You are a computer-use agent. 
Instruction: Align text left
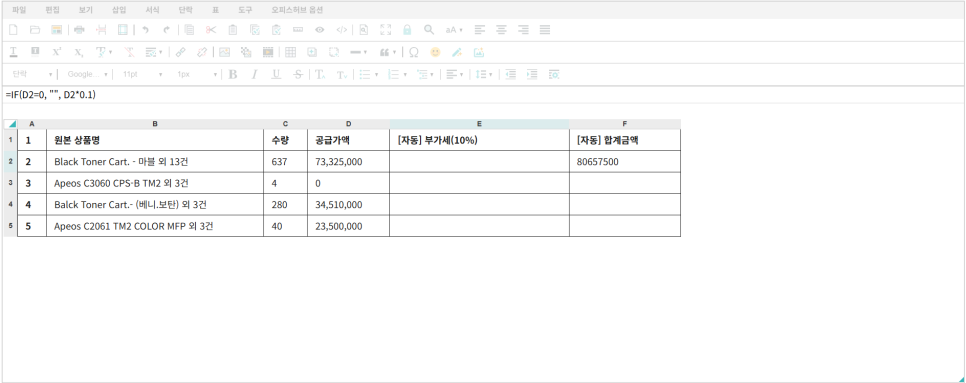[480, 30]
